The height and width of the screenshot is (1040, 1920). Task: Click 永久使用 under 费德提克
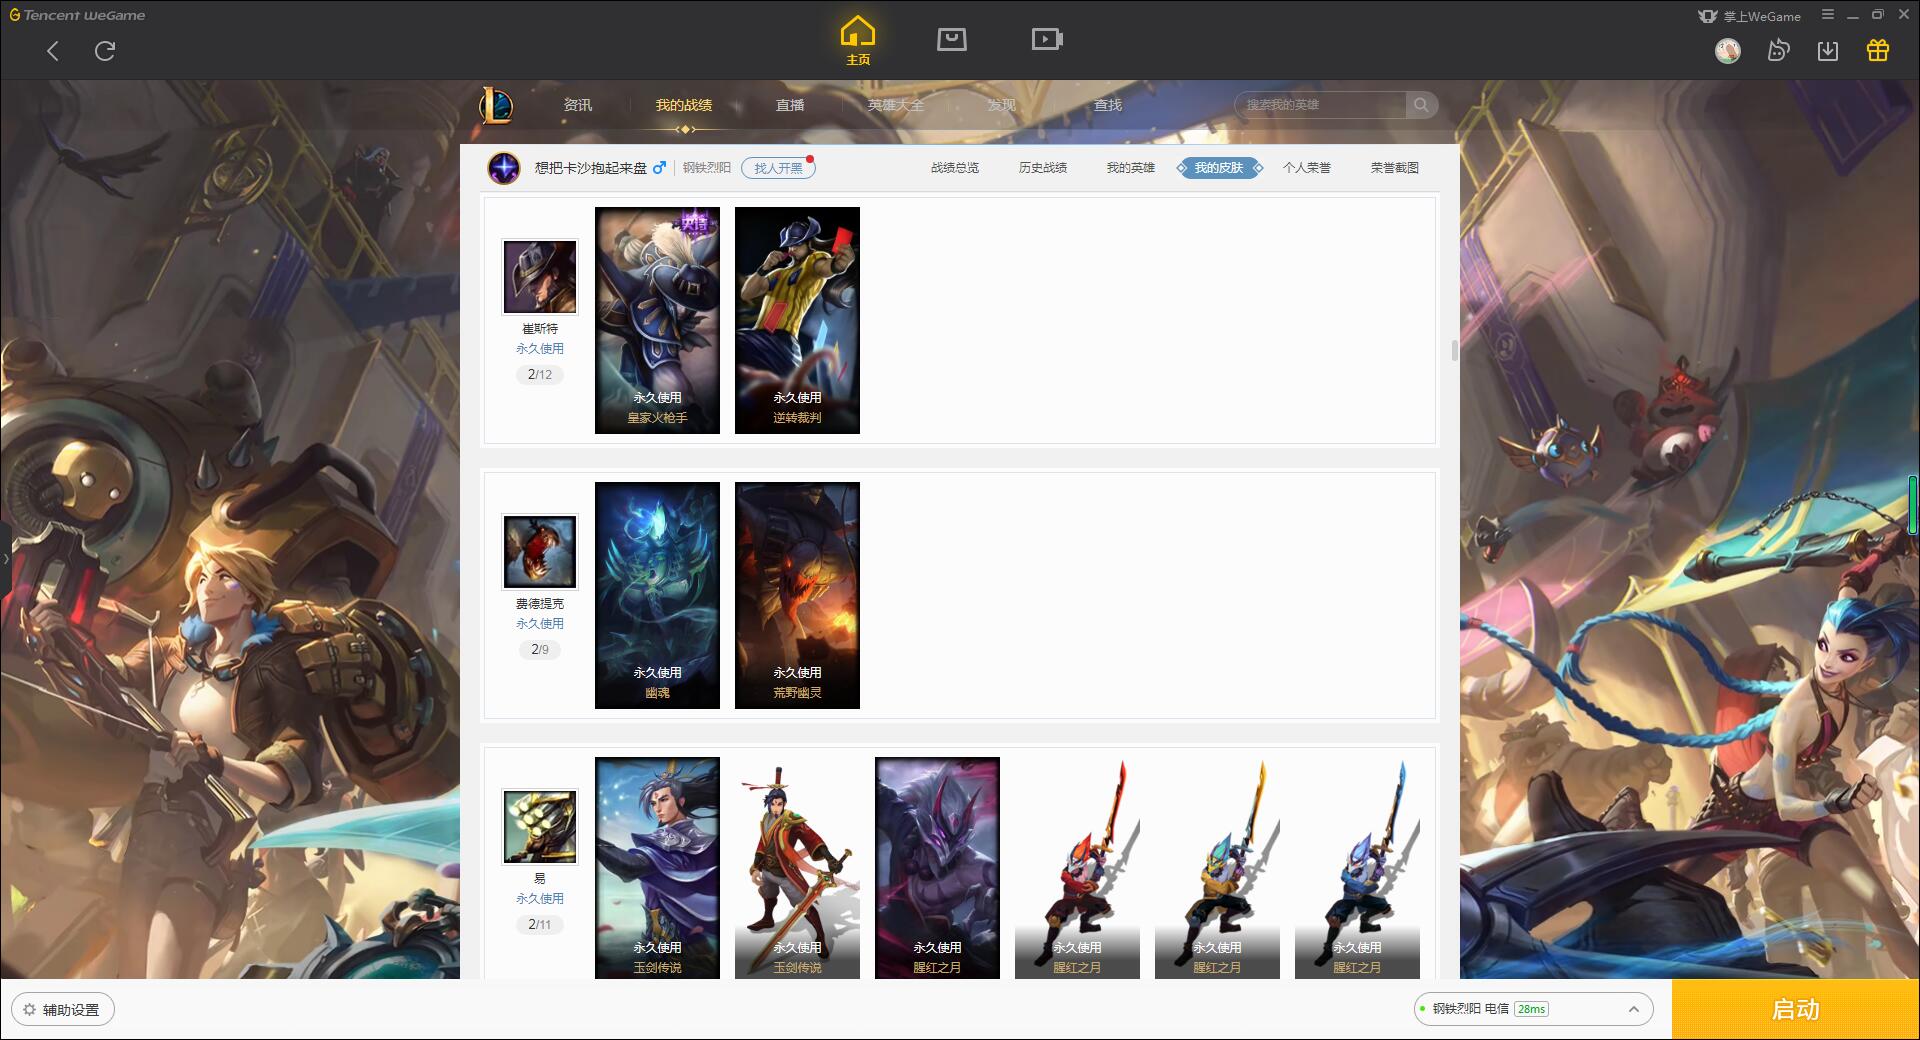540,624
